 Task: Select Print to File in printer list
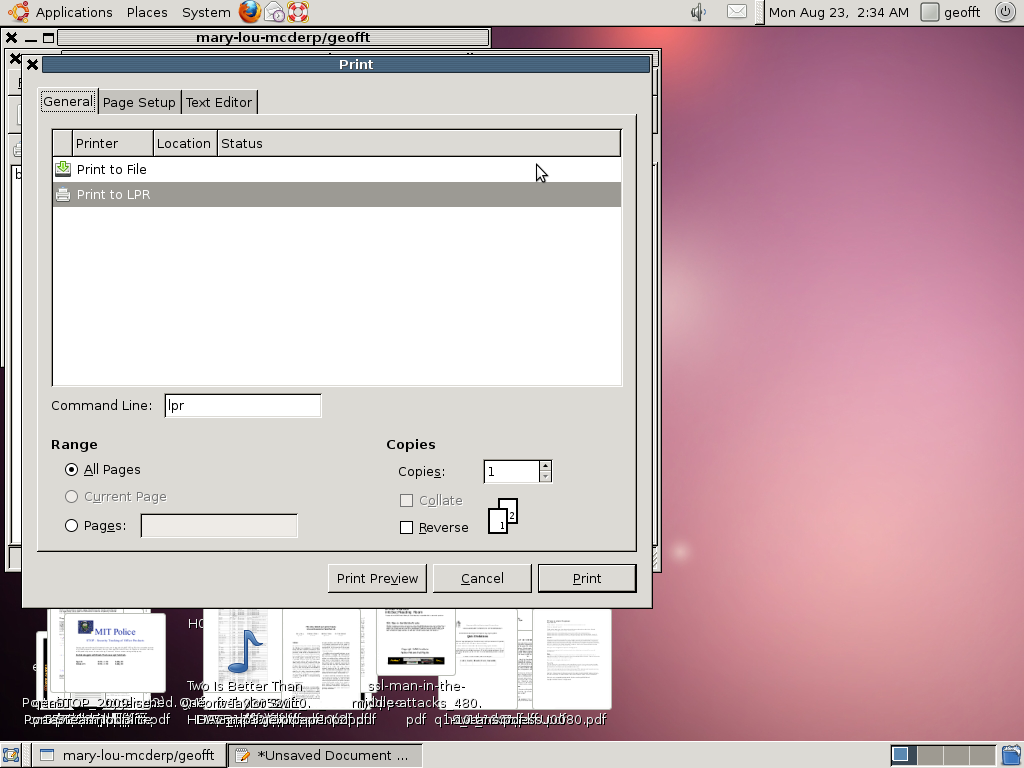(x=112, y=169)
